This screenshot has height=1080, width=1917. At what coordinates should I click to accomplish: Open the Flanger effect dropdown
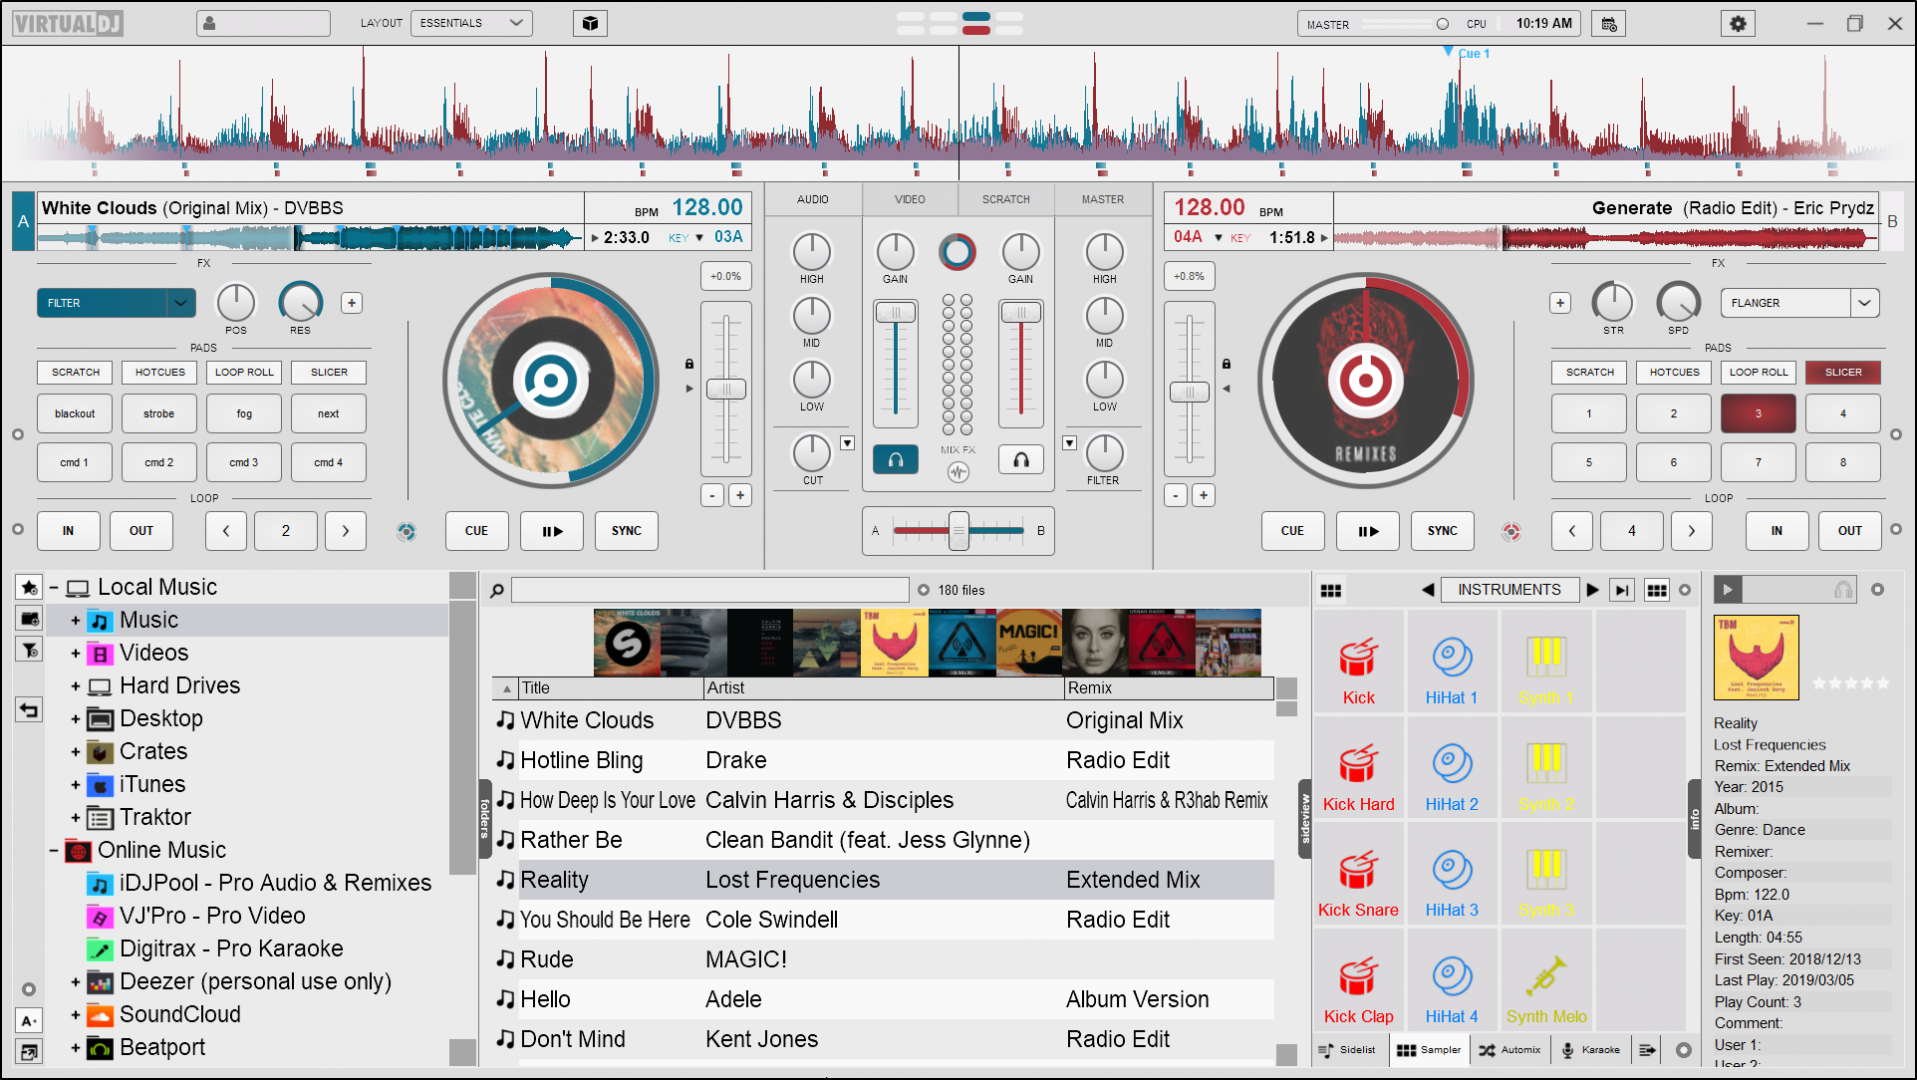coord(1864,303)
